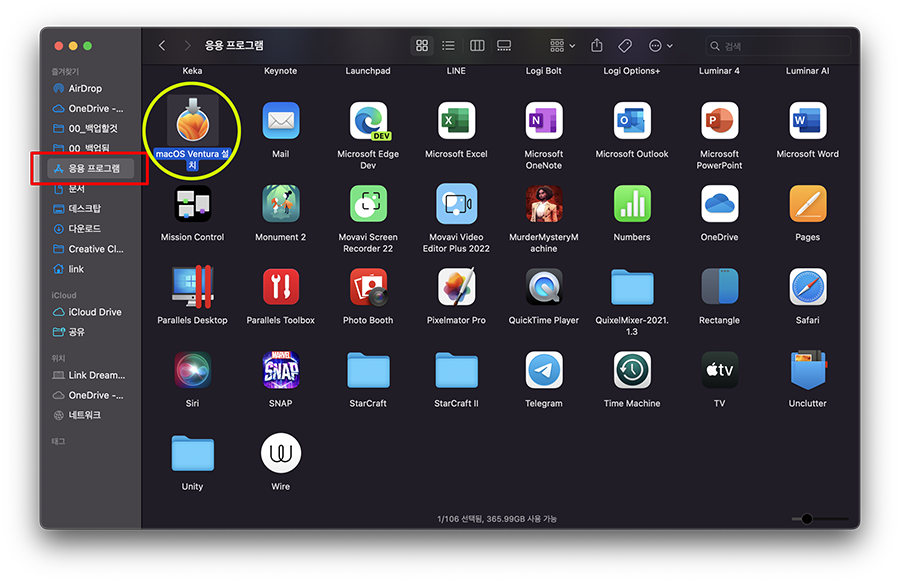
Task: Select the Unity folder
Action: point(193,453)
